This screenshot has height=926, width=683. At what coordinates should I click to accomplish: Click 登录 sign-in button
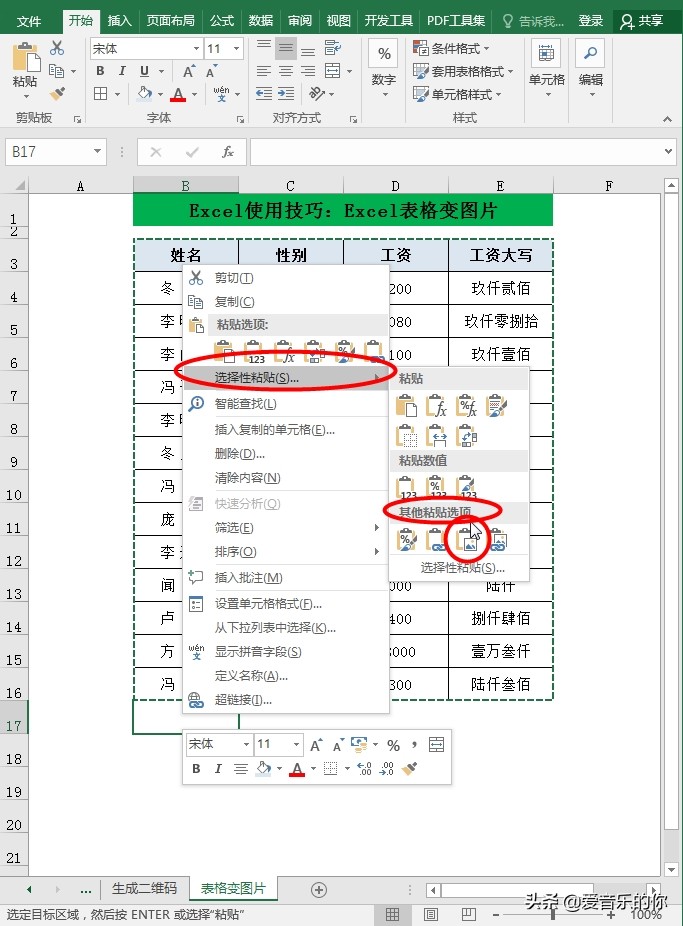click(x=590, y=21)
